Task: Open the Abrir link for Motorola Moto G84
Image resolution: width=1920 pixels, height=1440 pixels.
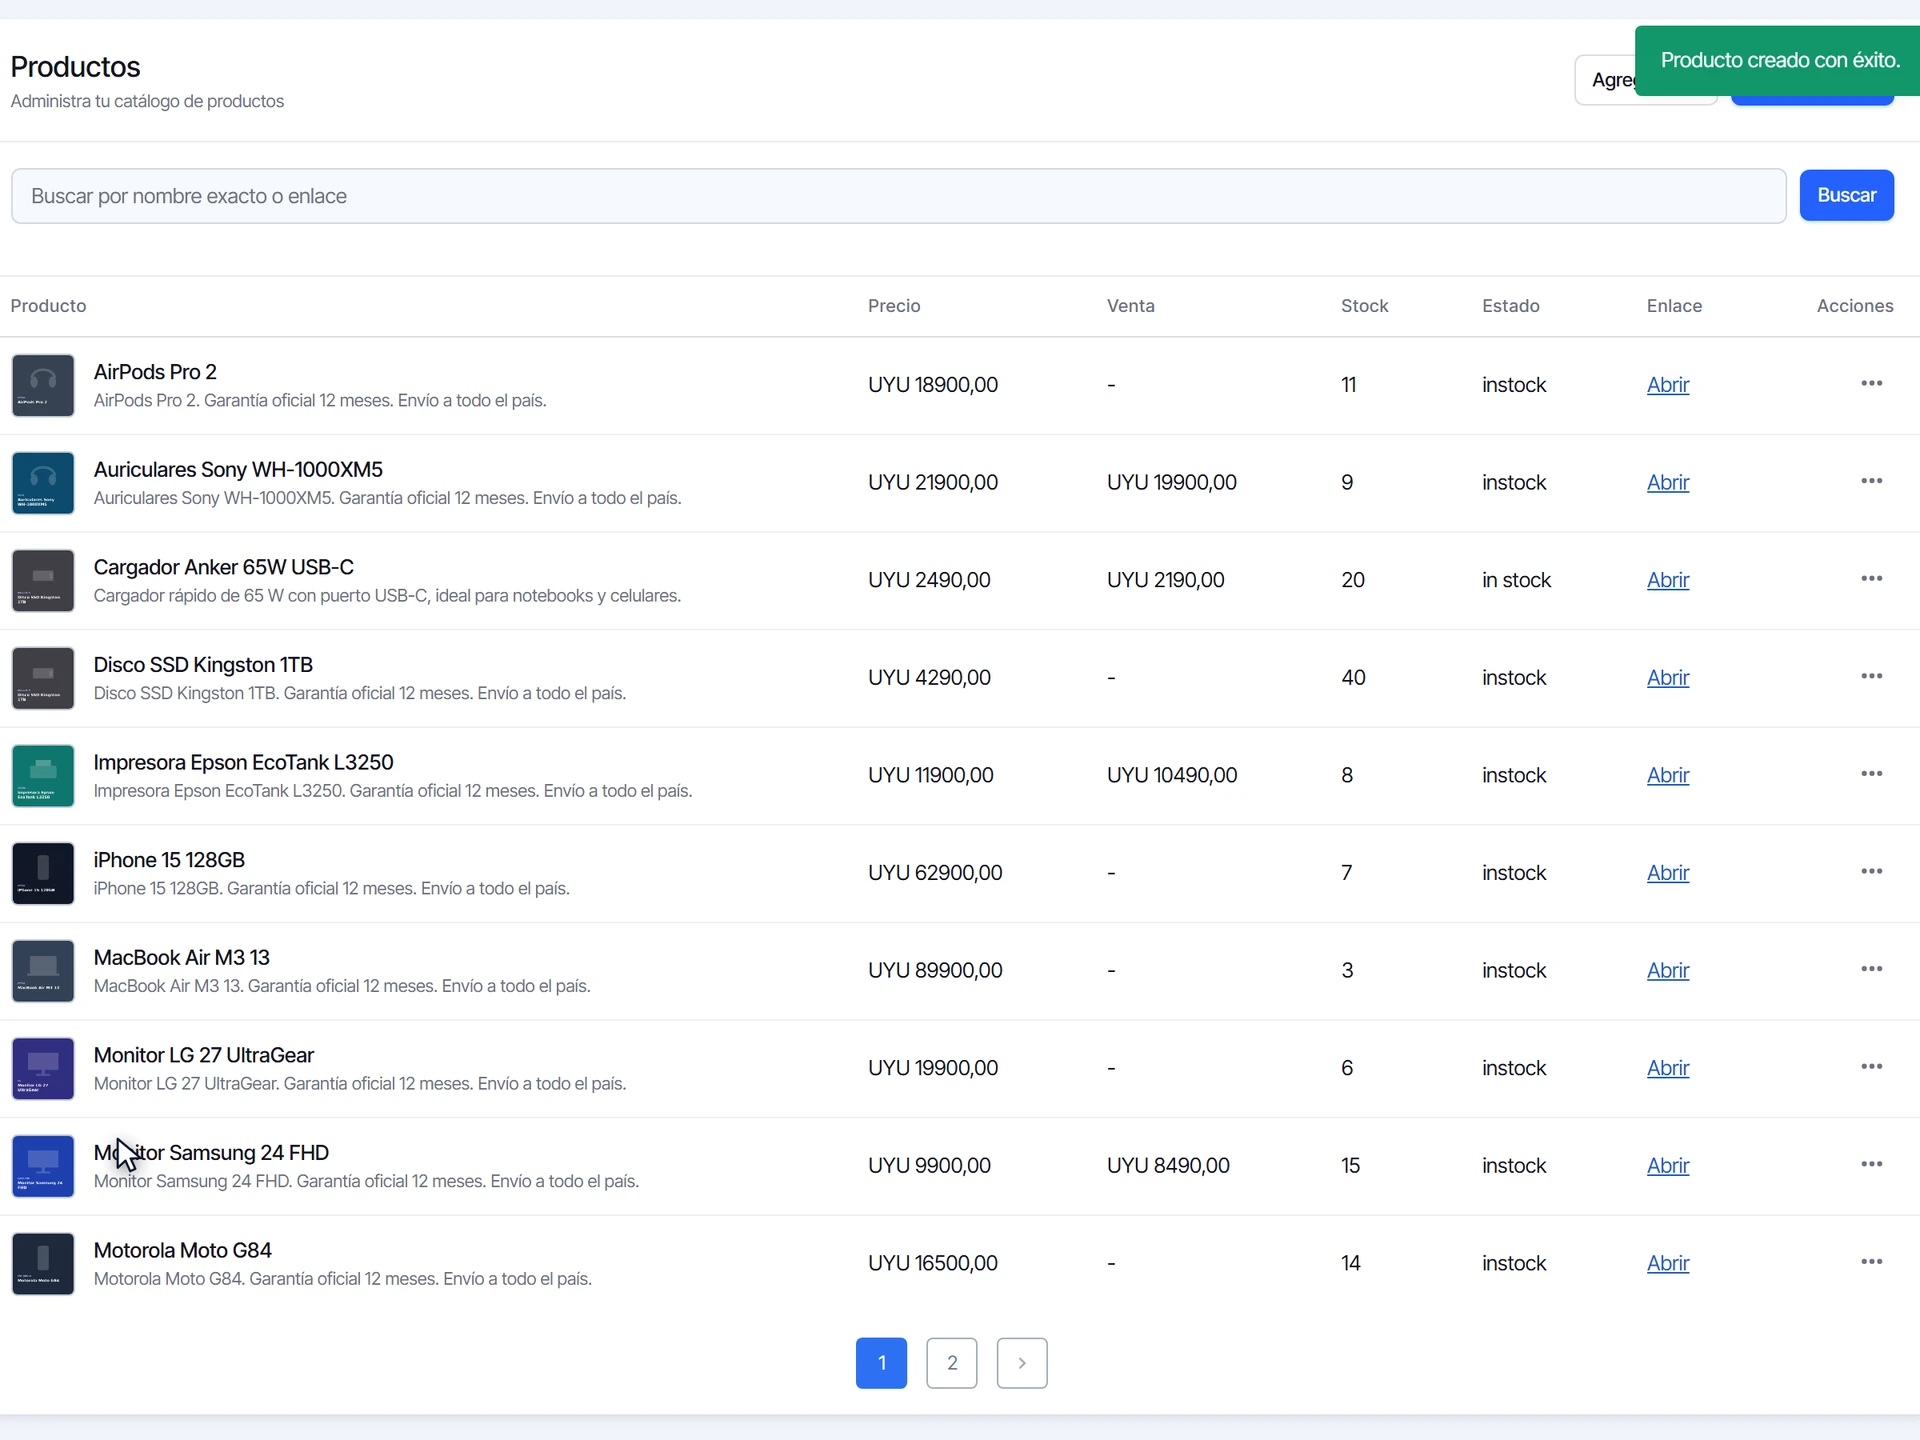Action: point(1668,1263)
